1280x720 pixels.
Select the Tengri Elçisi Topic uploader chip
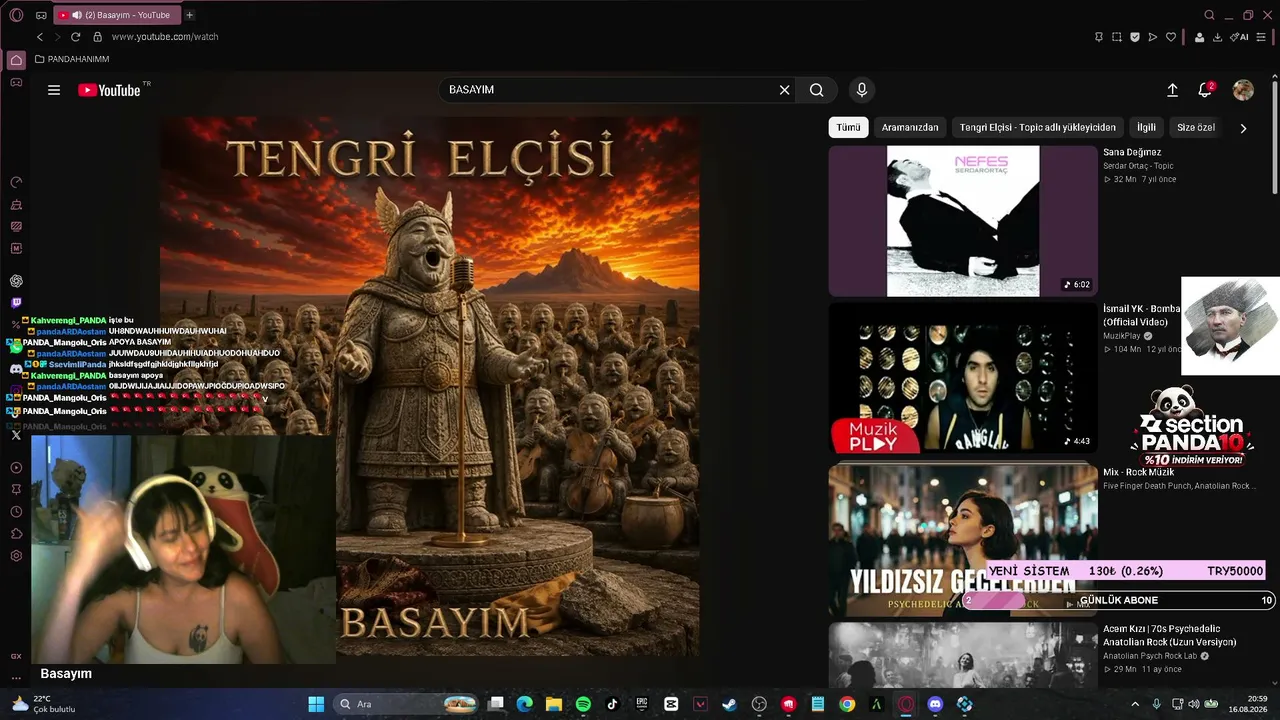pyautogui.click(x=1038, y=128)
